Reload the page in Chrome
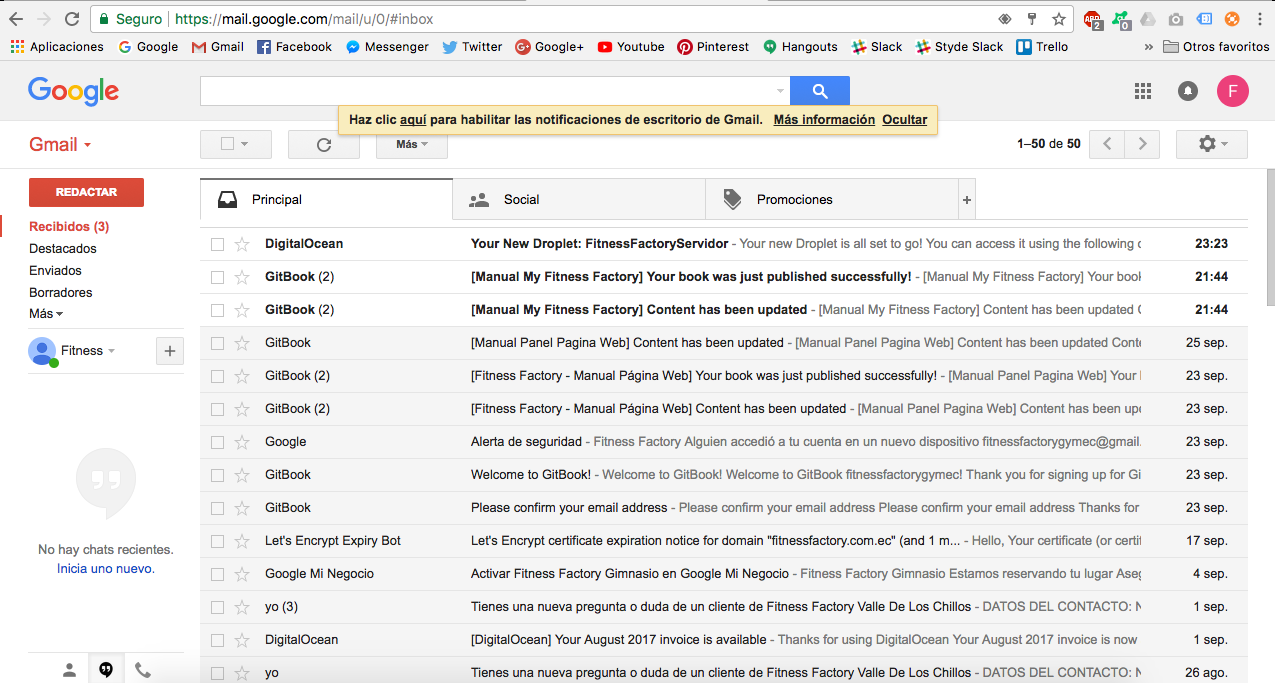Image resolution: width=1275 pixels, height=683 pixels. pyautogui.click(x=72, y=19)
